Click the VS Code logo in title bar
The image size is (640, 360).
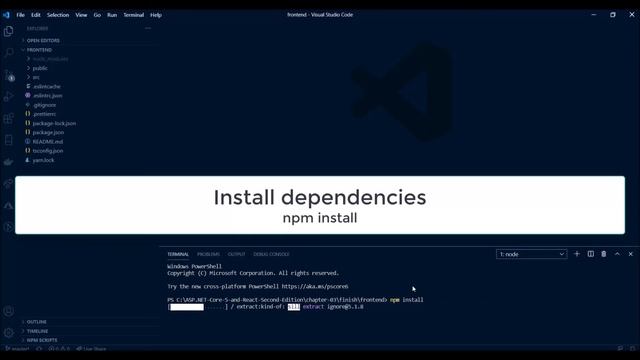(6, 15)
